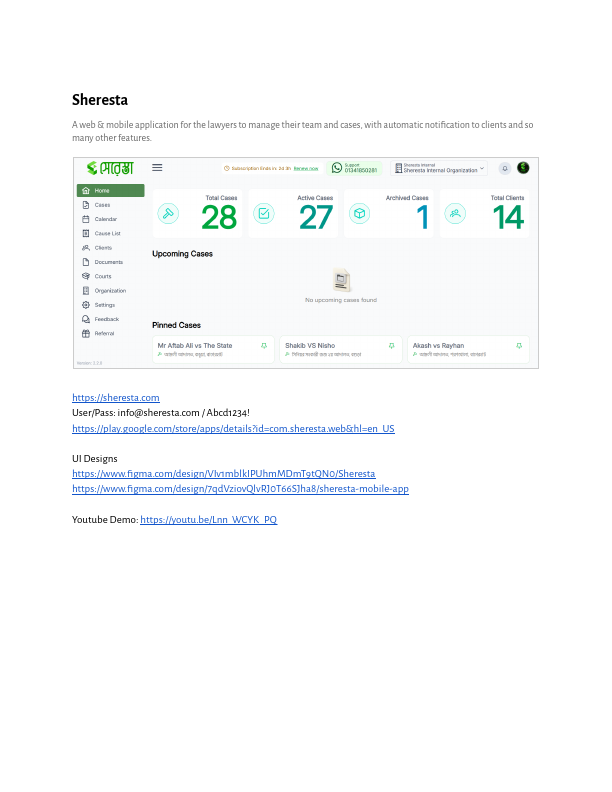612x792 pixels.
Task: Open the https://sheresta.com link
Action: pyautogui.click(x=116, y=398)
